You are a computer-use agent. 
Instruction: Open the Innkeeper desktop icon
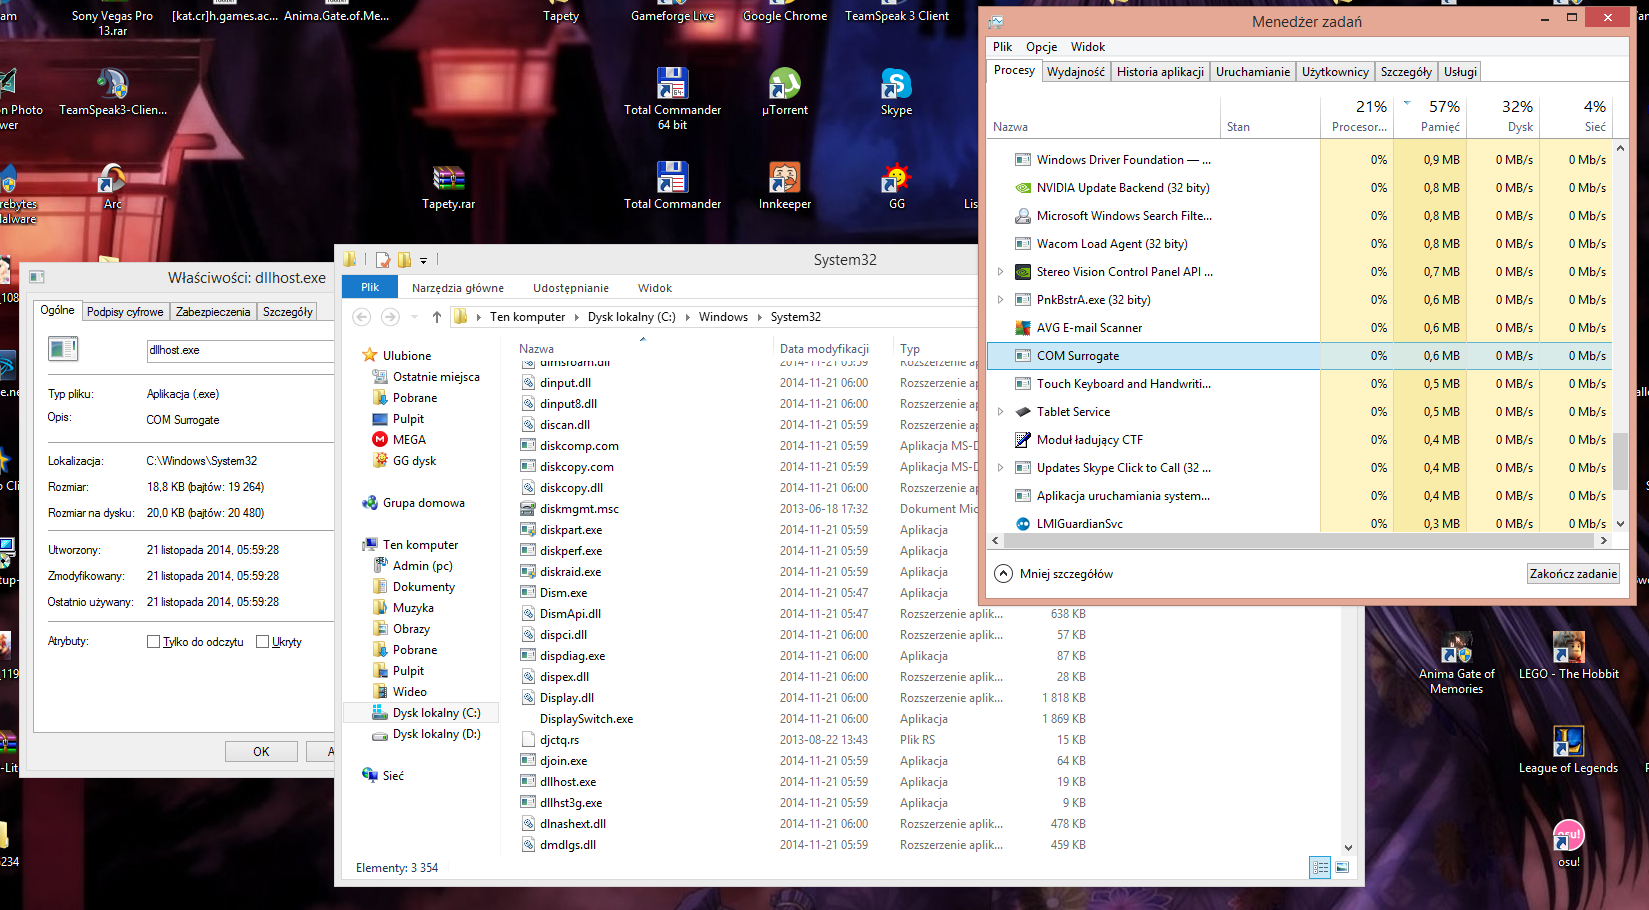(784, 180)
